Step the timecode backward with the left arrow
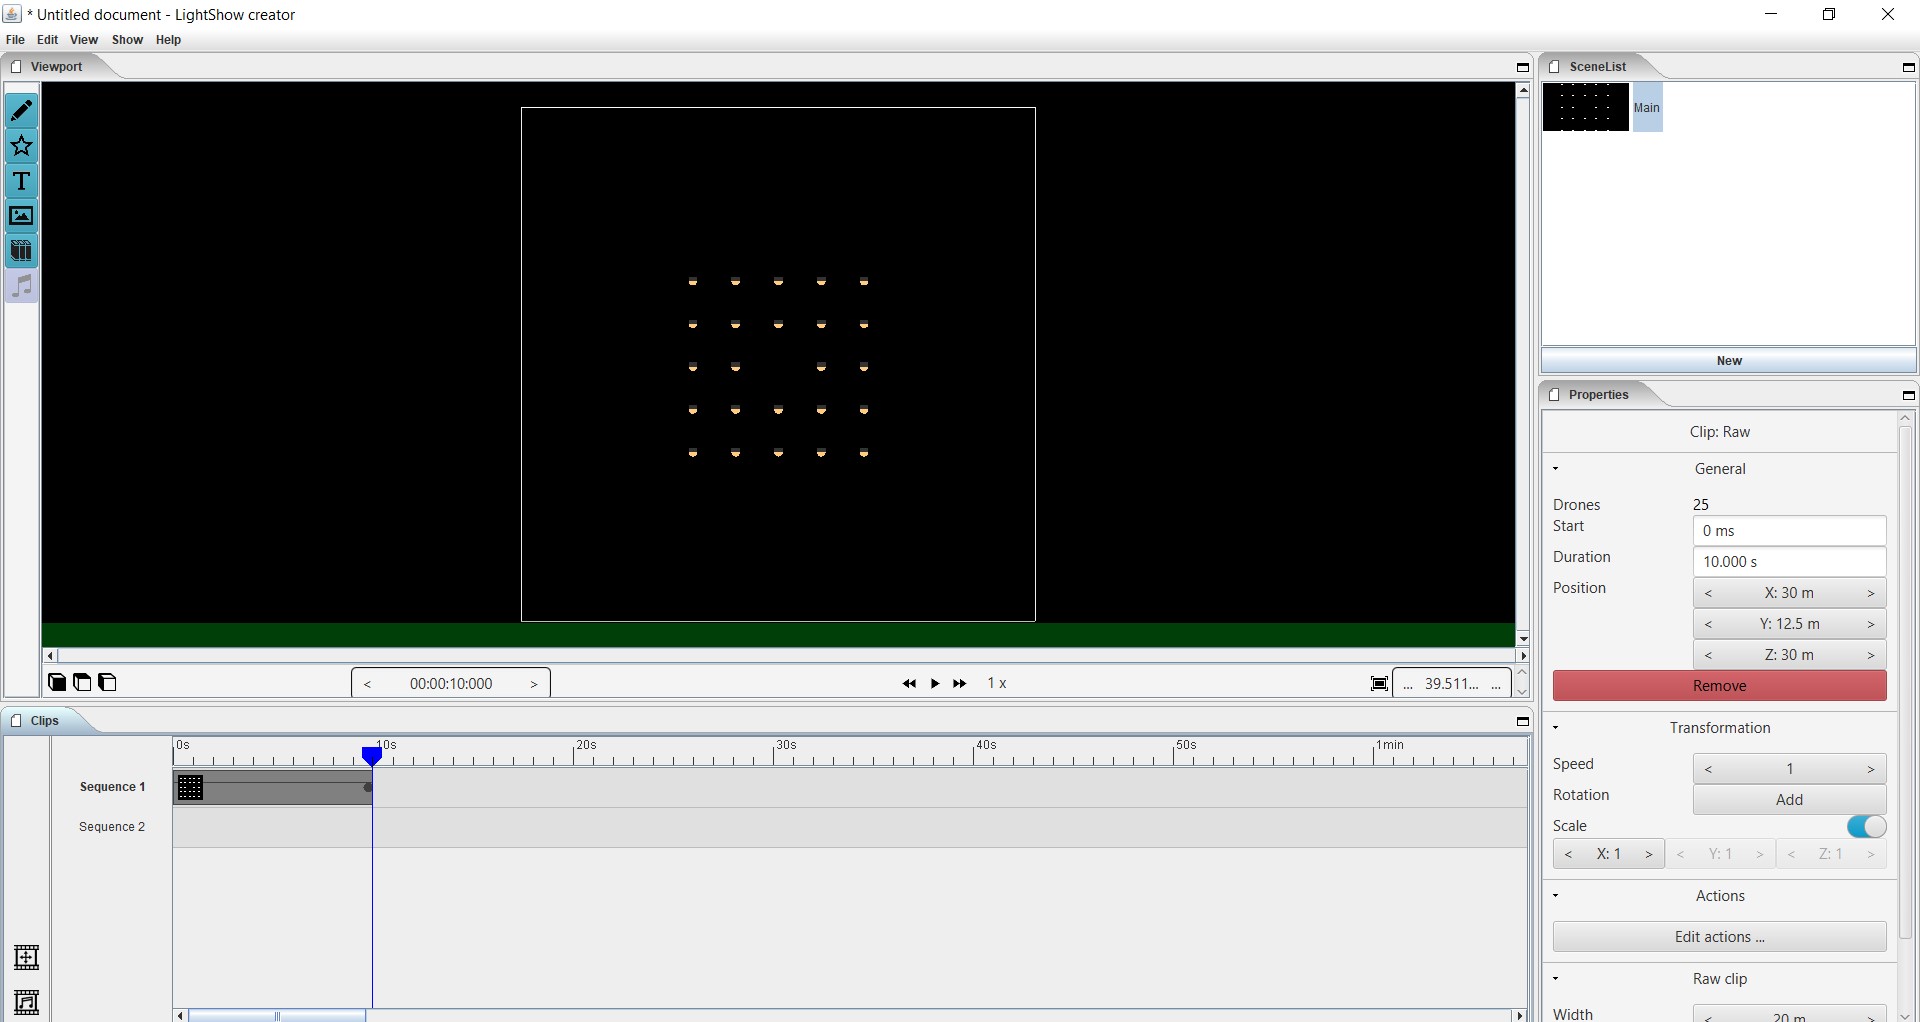This screenshot has width=1920, height=1022. (368, 684)
